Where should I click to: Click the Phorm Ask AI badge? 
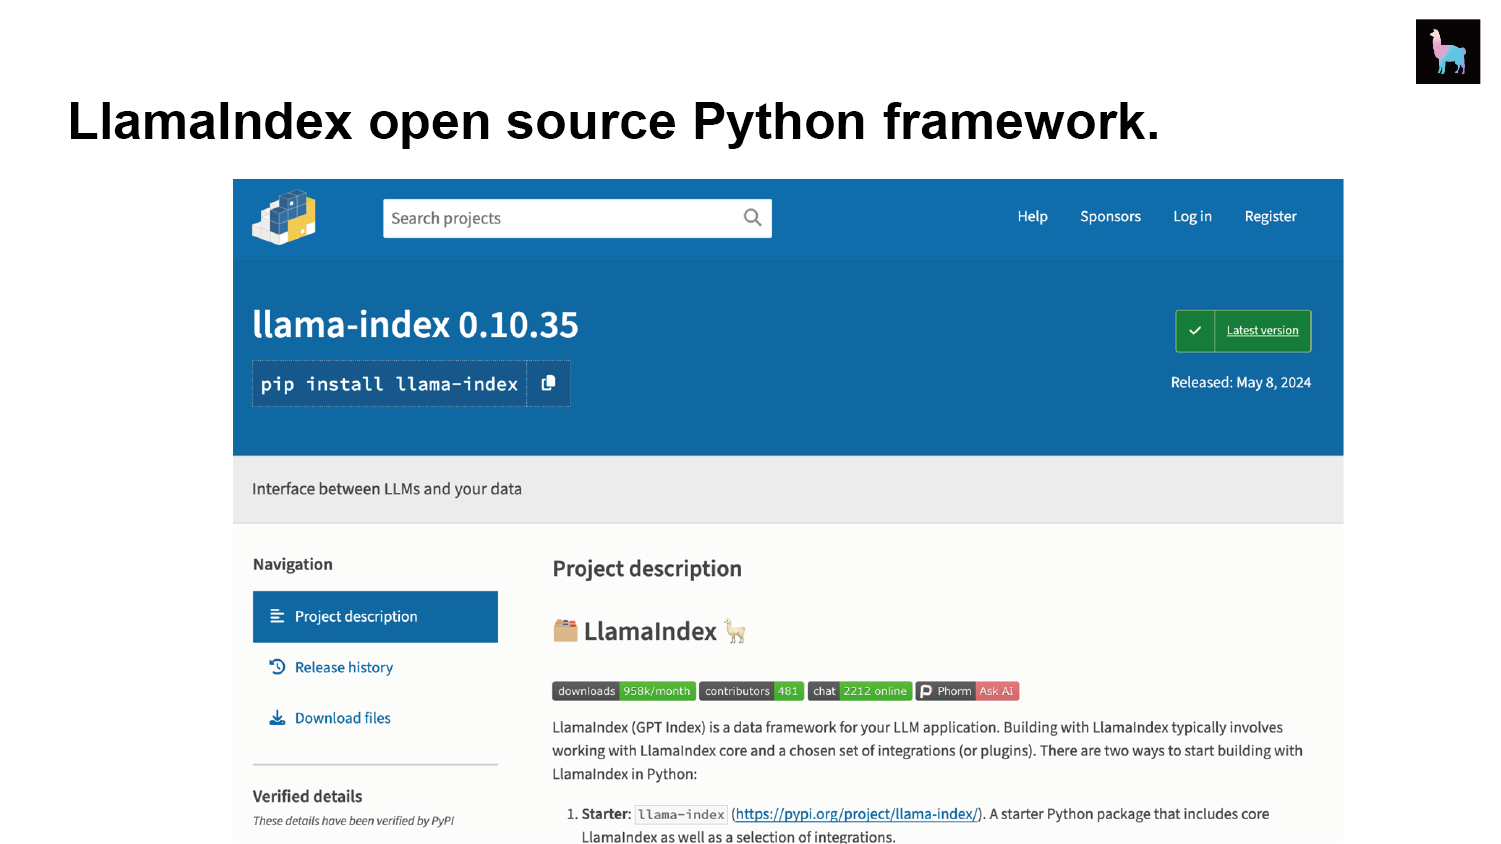(967, 691)
